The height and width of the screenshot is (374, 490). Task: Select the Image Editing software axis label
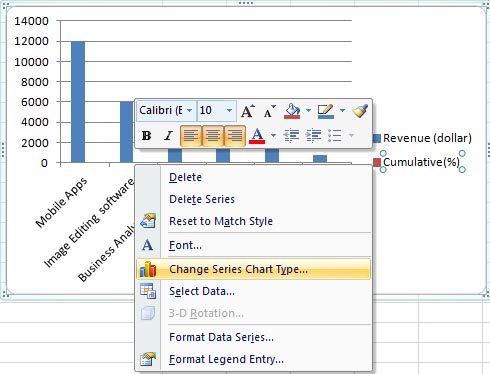(x=89, y=223)
